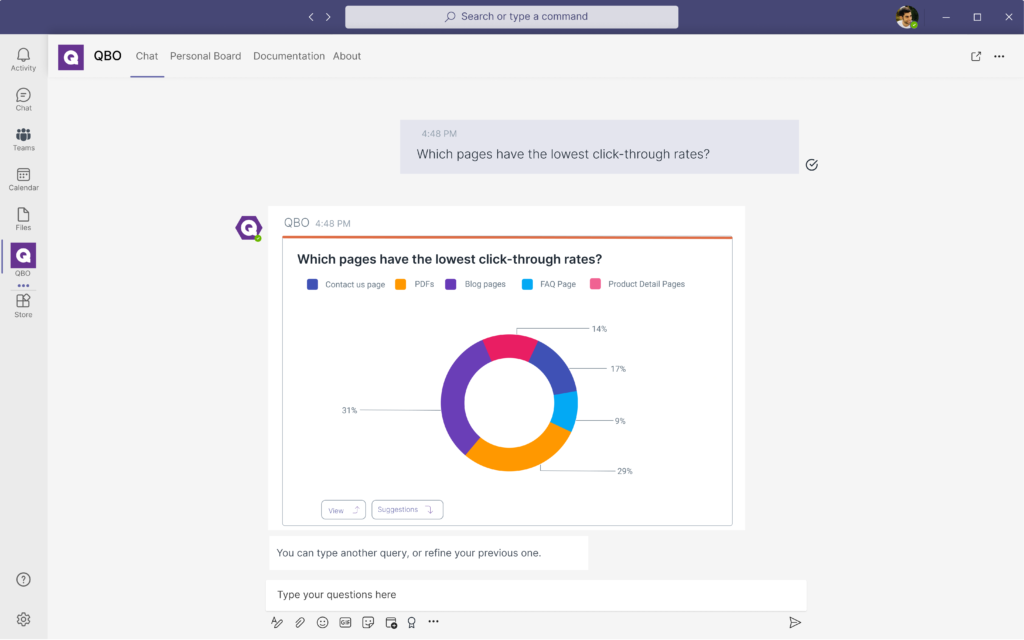1024x640 pixels.
Task: Click the View button under chart
Action: [343, 510]
